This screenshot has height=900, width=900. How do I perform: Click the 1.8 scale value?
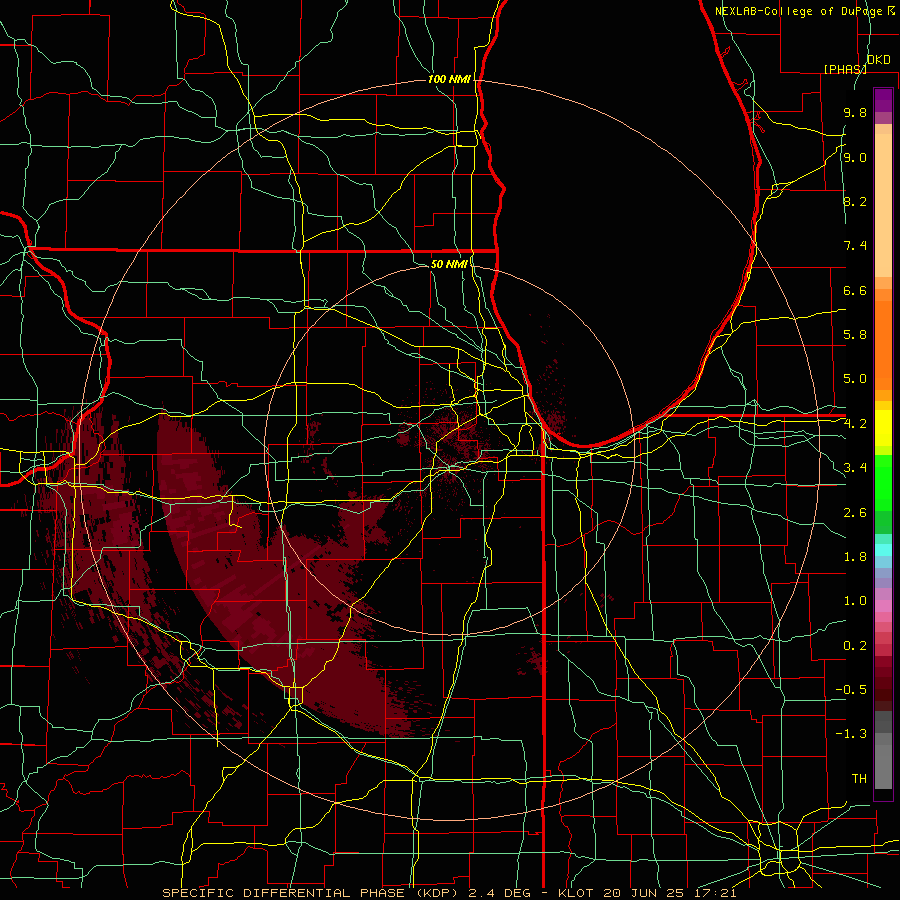(x=855, y=557)
